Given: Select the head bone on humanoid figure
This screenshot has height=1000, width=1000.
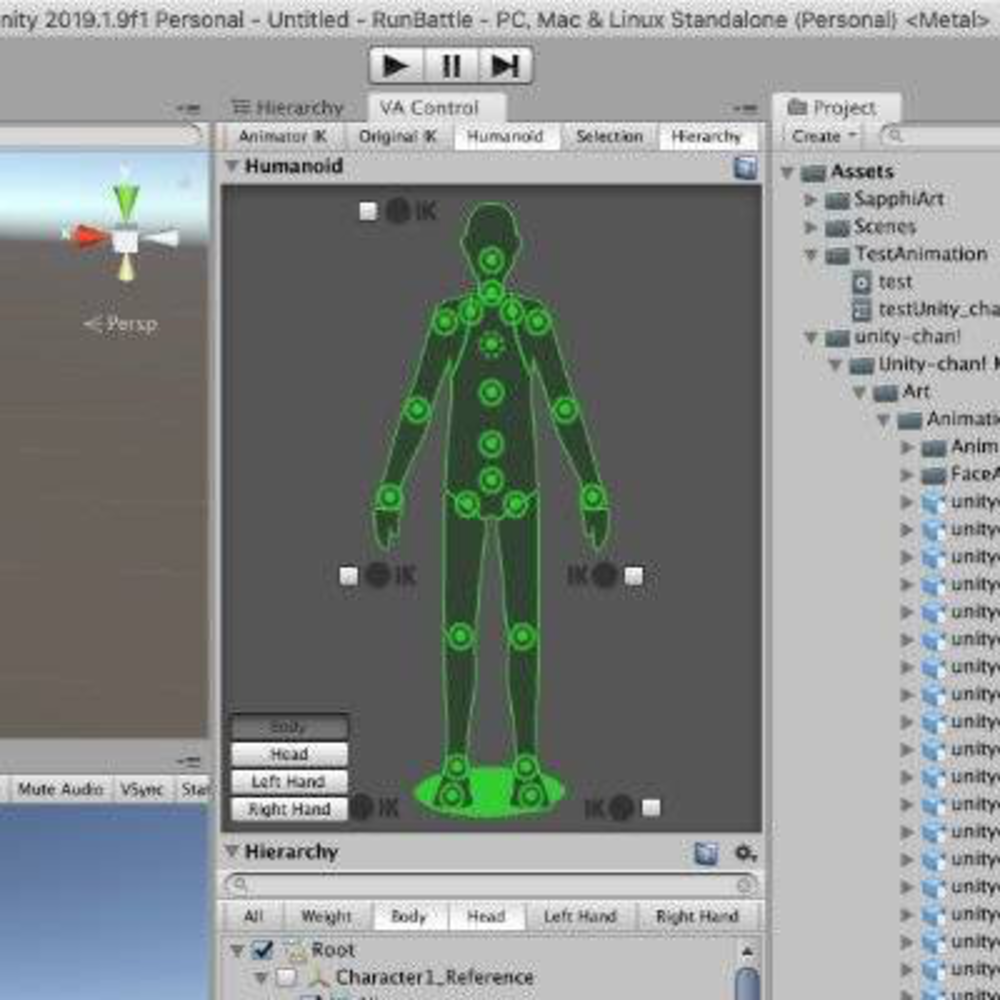Looking at the screenshot, I should 490,261.
